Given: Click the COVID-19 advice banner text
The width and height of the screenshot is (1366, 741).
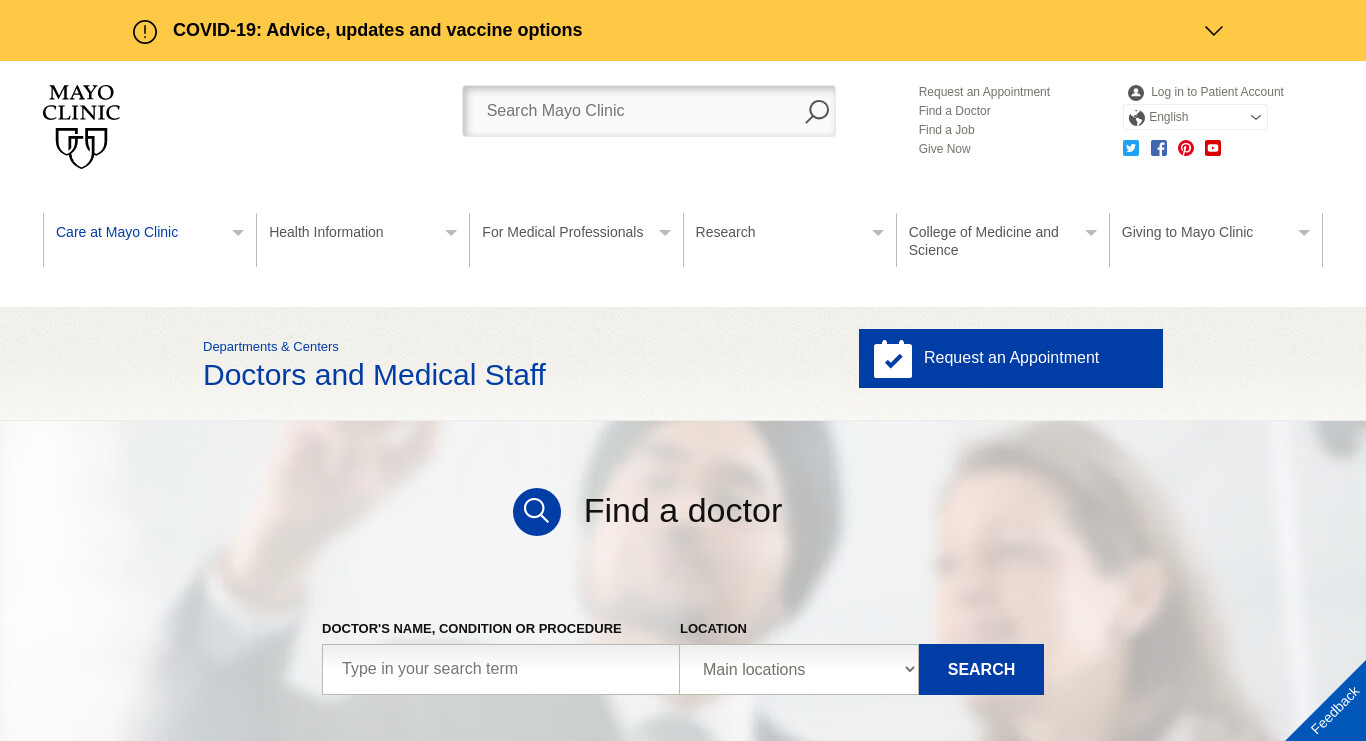Looking at the screenshot, I should pos(377,30).
